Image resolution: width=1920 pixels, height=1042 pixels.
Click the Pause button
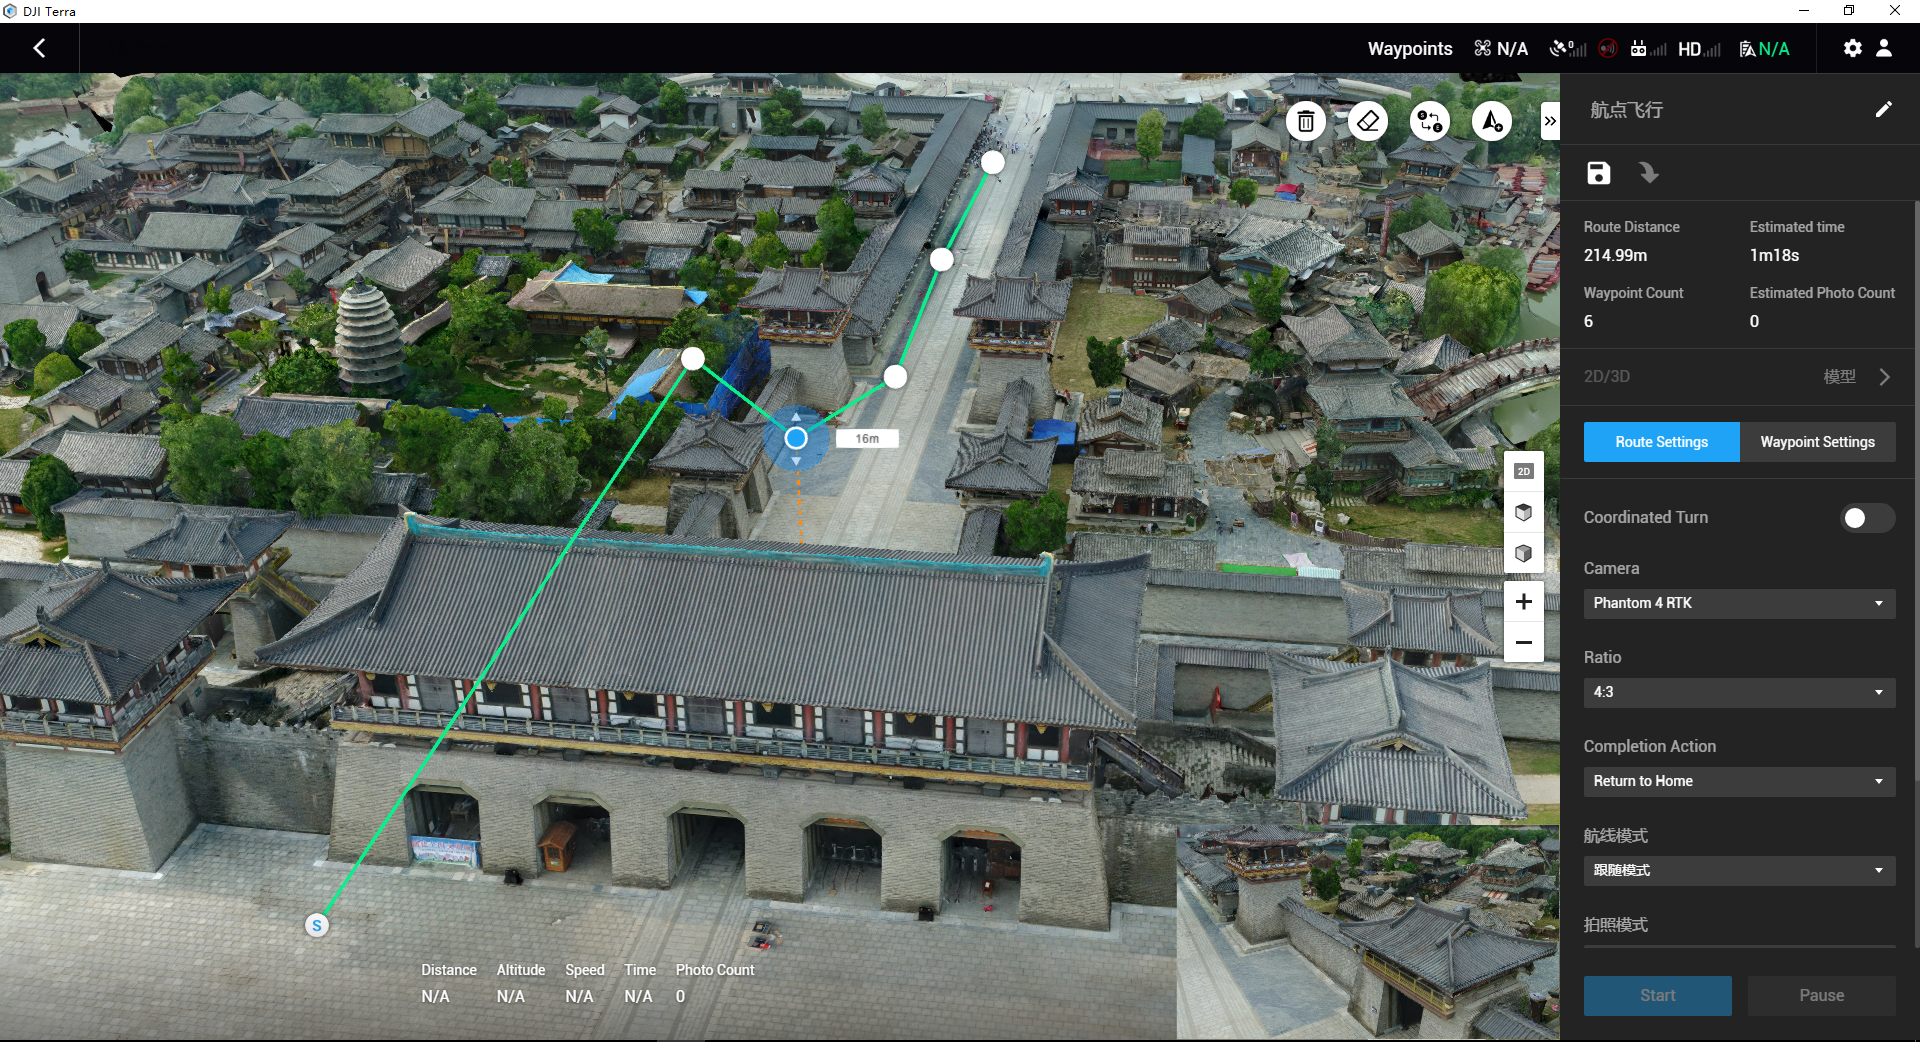[x=1821, y=996]
